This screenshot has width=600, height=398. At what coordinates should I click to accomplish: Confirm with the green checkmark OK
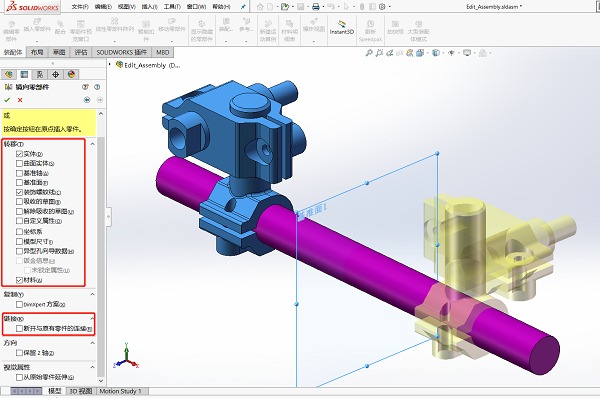click(x=7, y=100)
